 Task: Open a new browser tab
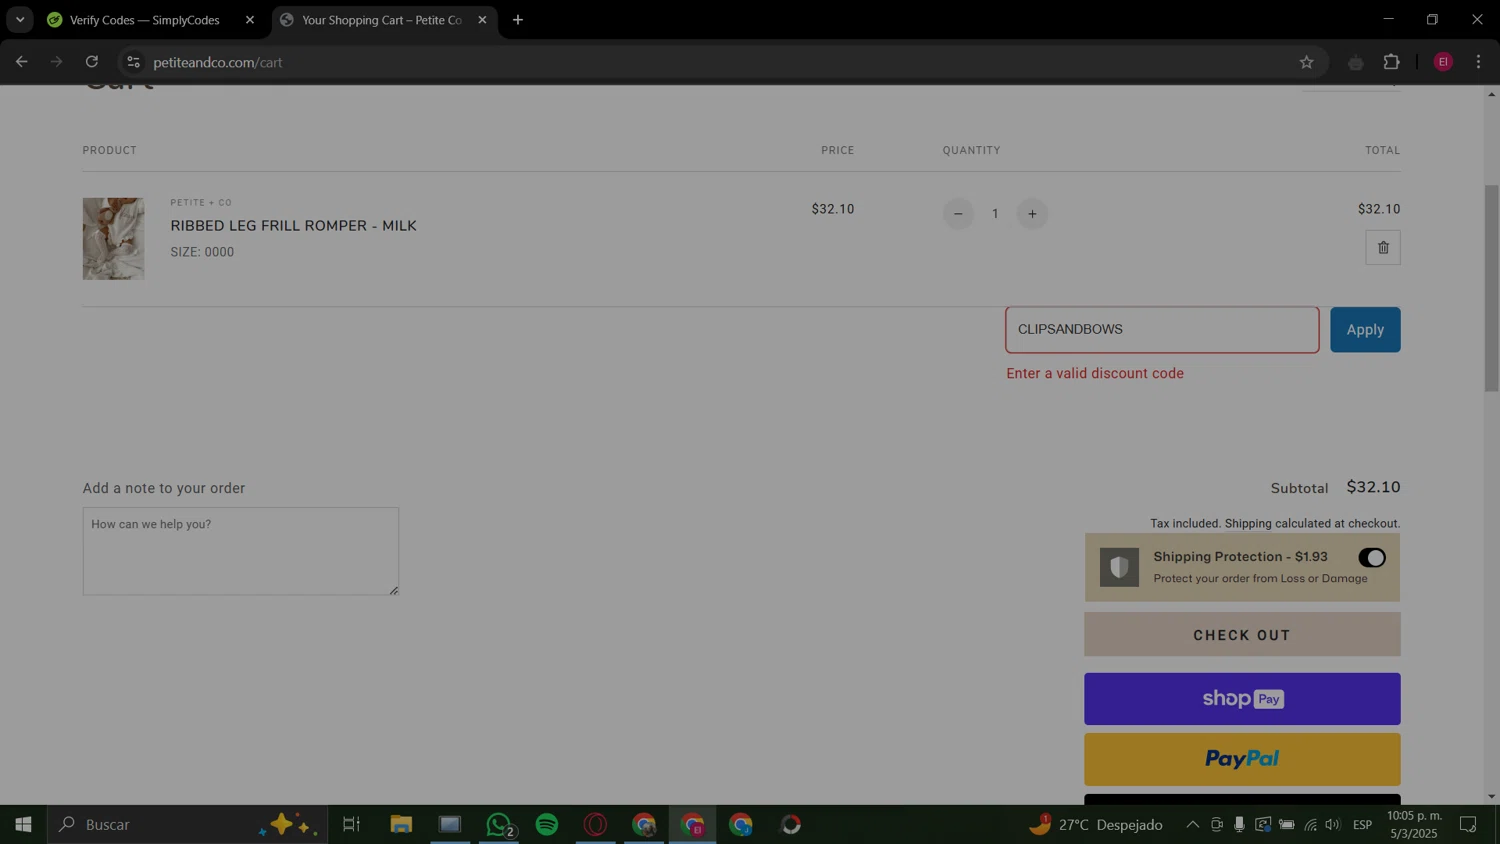point(518,20)
